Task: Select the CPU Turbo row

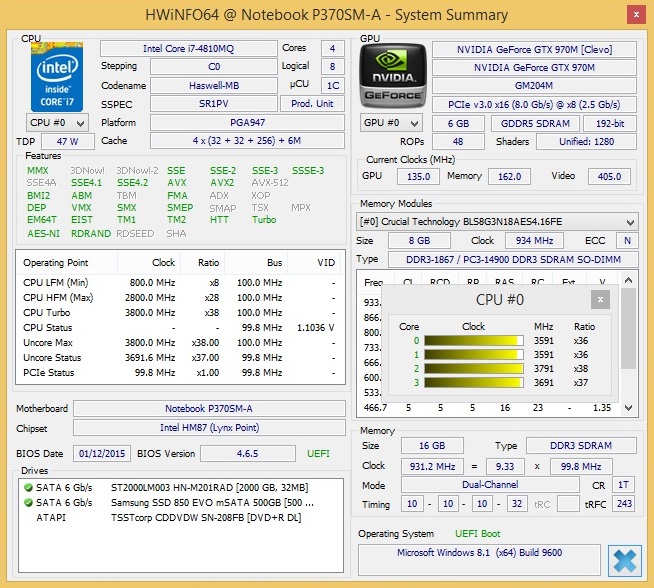Action: pos(180,313)
